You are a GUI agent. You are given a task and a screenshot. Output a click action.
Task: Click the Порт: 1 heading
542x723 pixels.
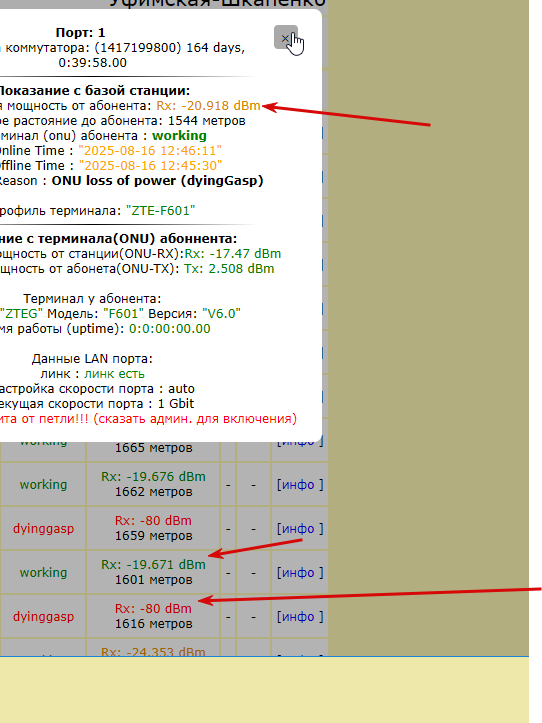pos(80,33)
